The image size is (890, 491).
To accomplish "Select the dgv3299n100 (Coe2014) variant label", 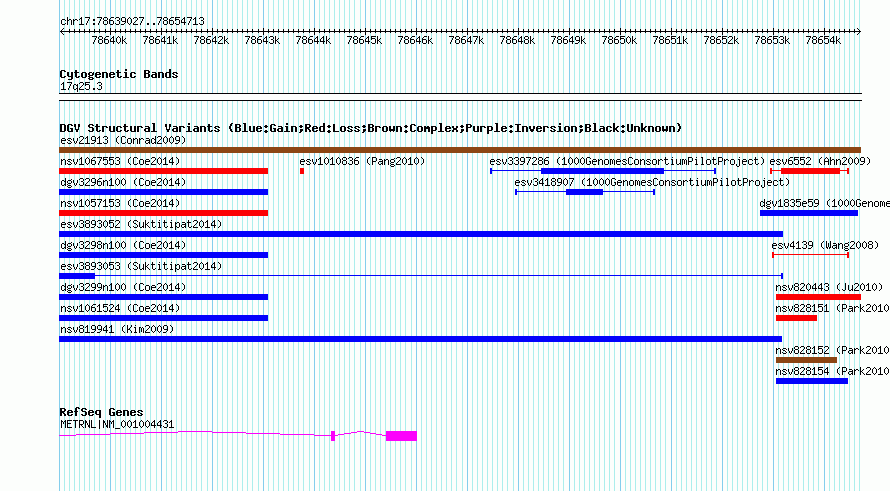I will [123, 288].
